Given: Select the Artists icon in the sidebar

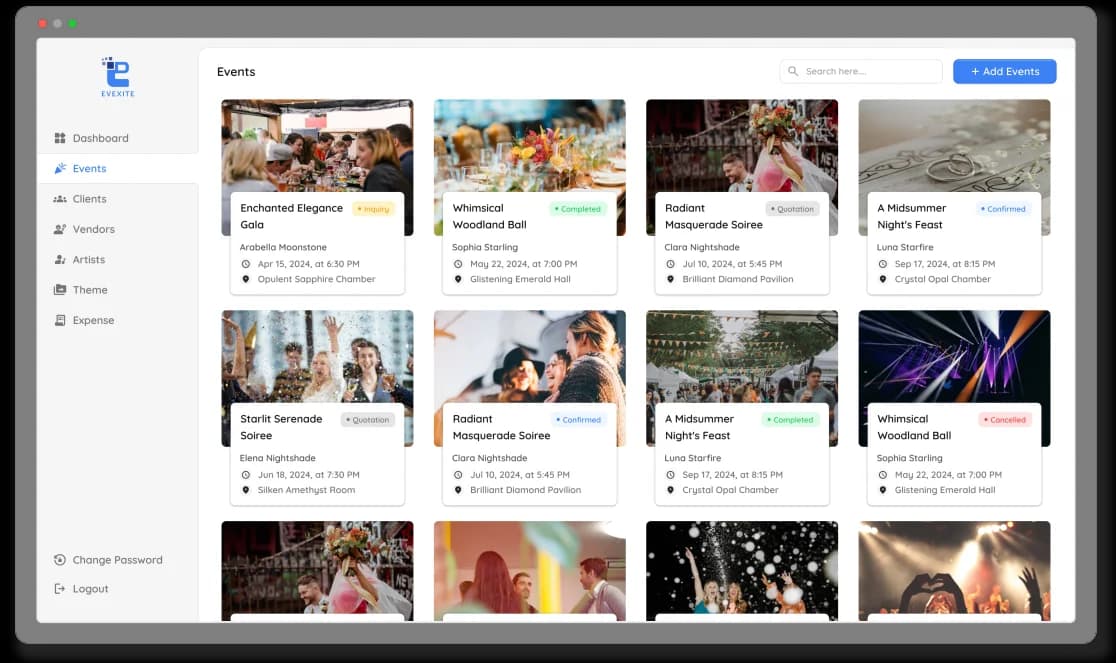Looking at the screenshot, I should click(x=62, y=259).
